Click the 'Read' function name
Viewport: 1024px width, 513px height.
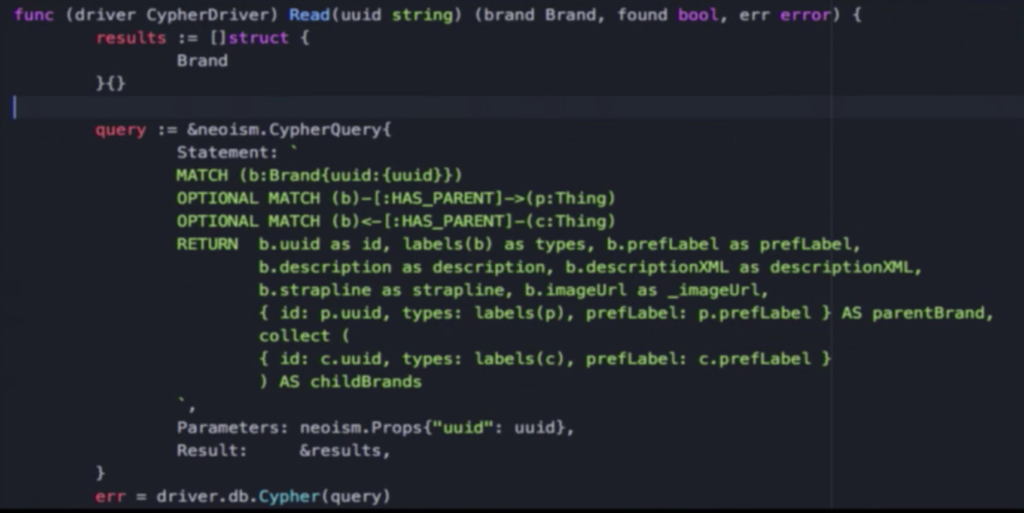pyautogui.click(x=309, y=15)
